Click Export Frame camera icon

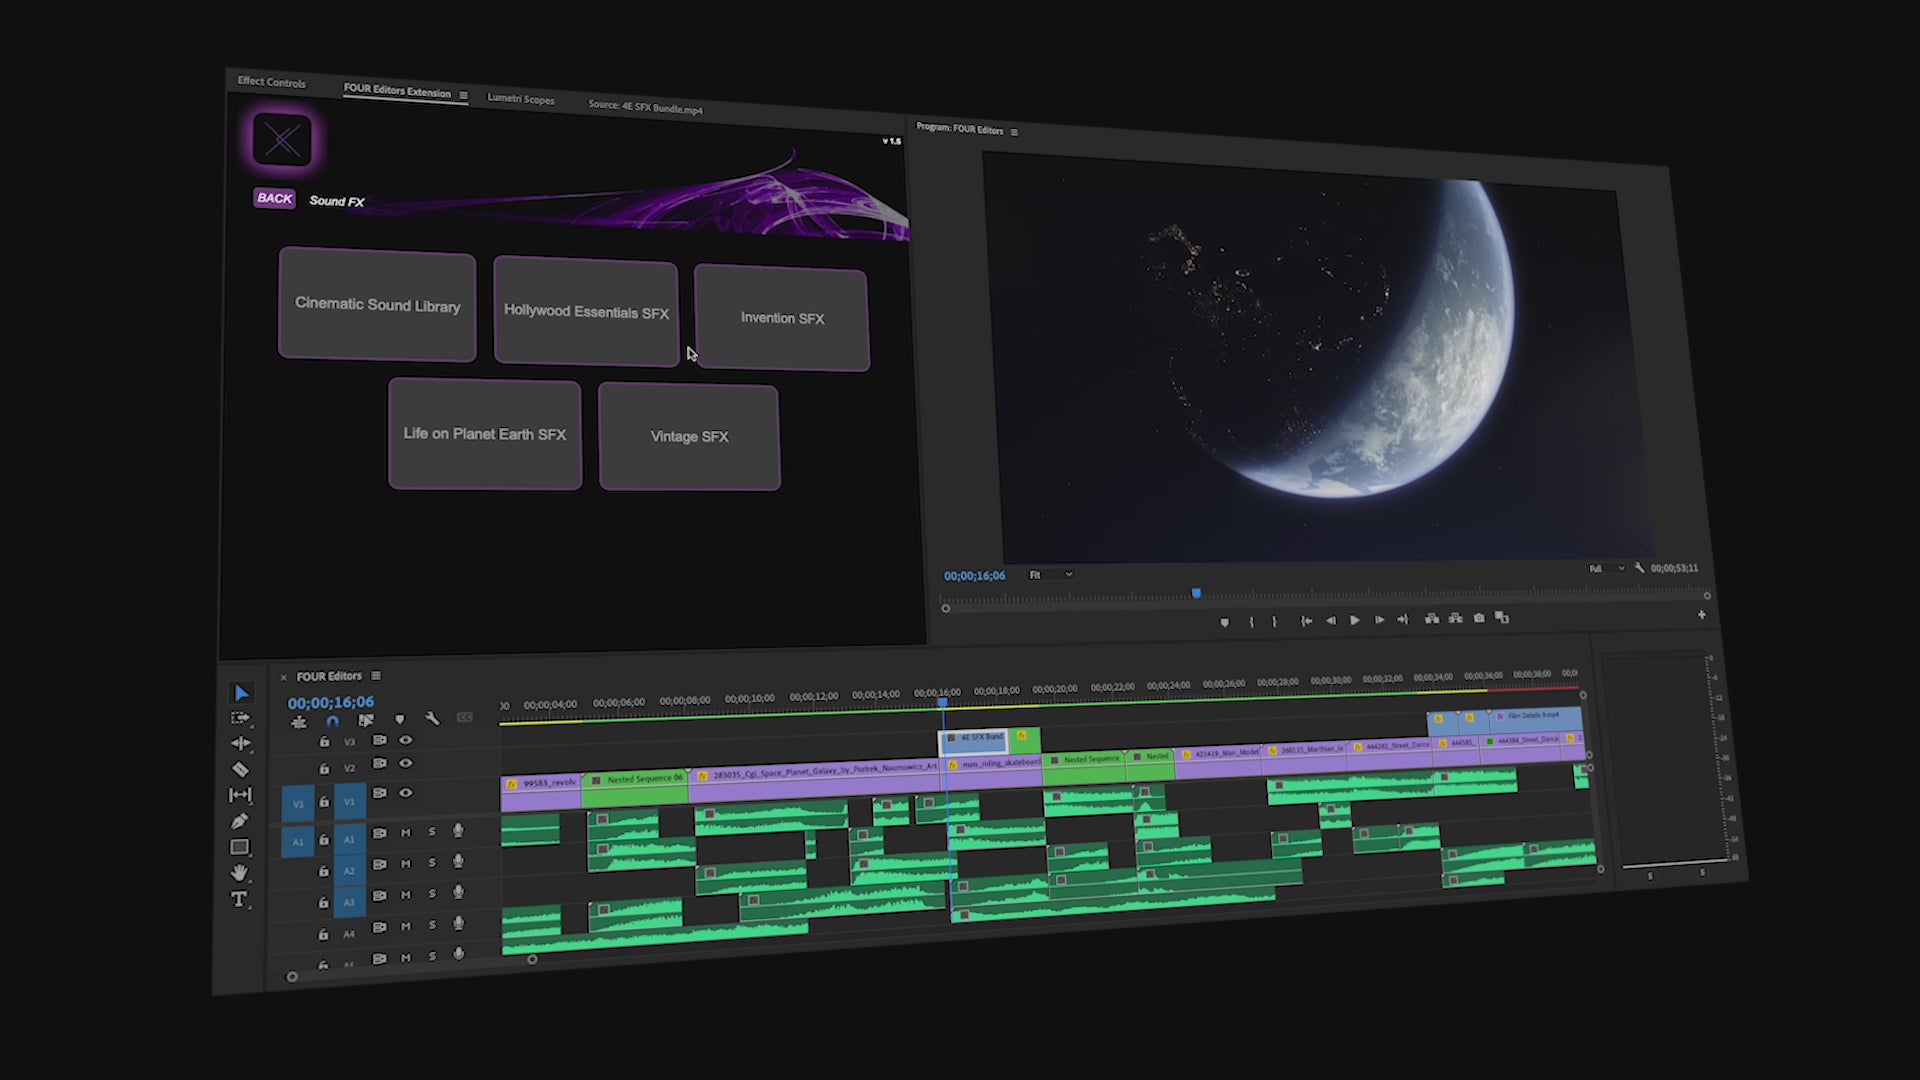tap(1479, 618)
